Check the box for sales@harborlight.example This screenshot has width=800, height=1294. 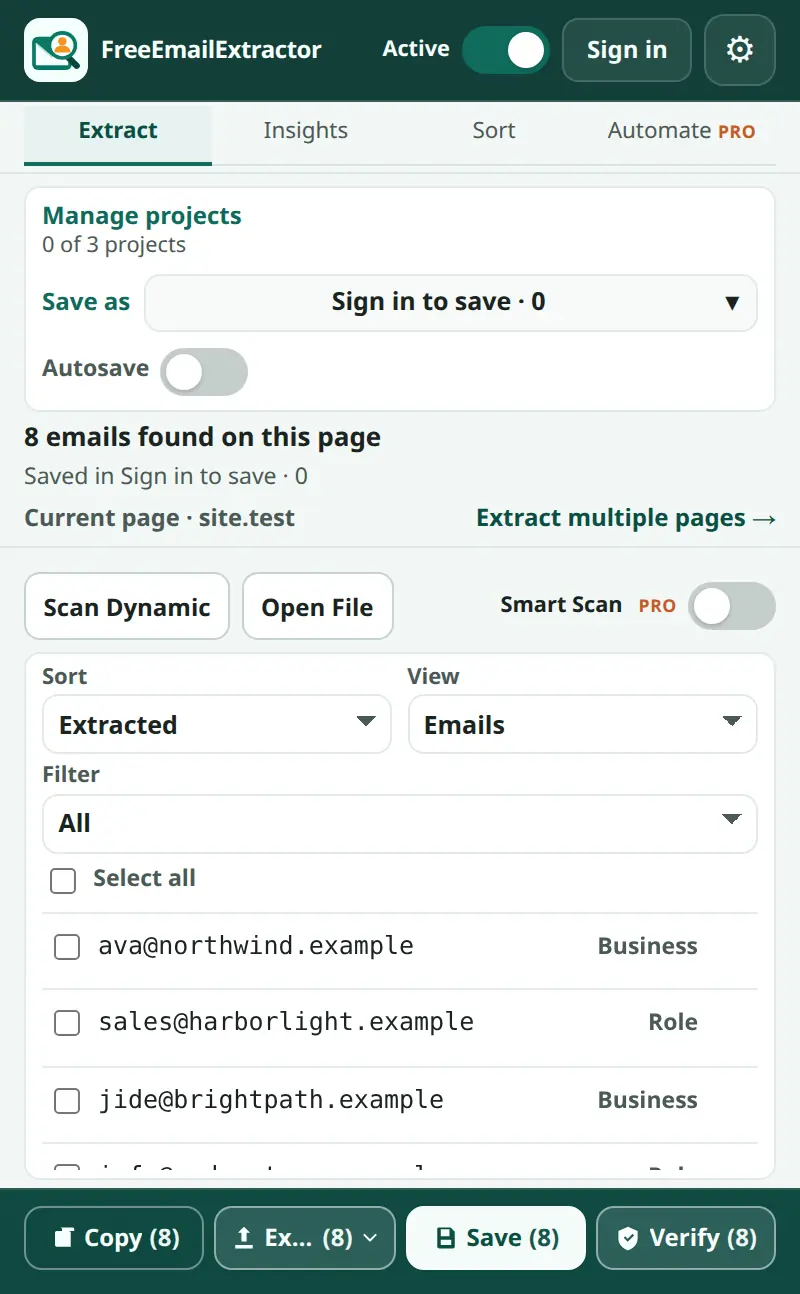(67, 1023)
